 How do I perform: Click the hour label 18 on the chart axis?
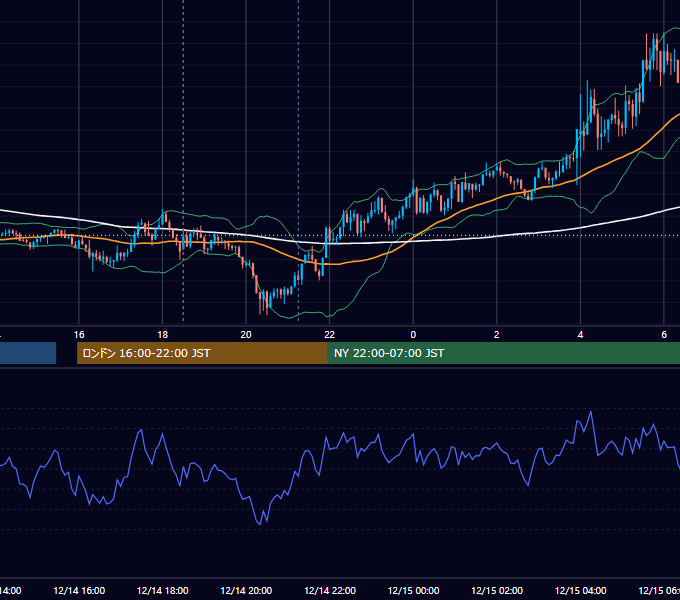click(163, 335)
